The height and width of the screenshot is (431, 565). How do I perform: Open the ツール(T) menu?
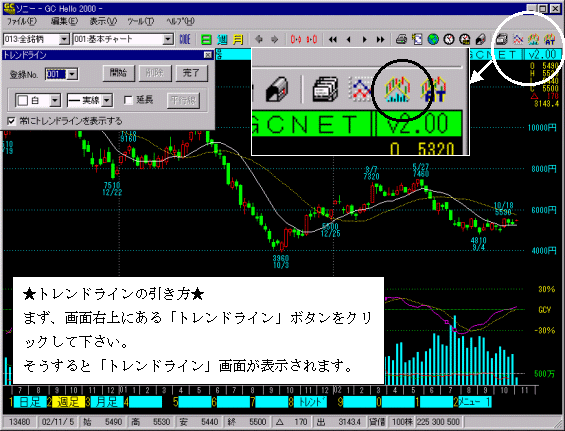coord(141,21)
